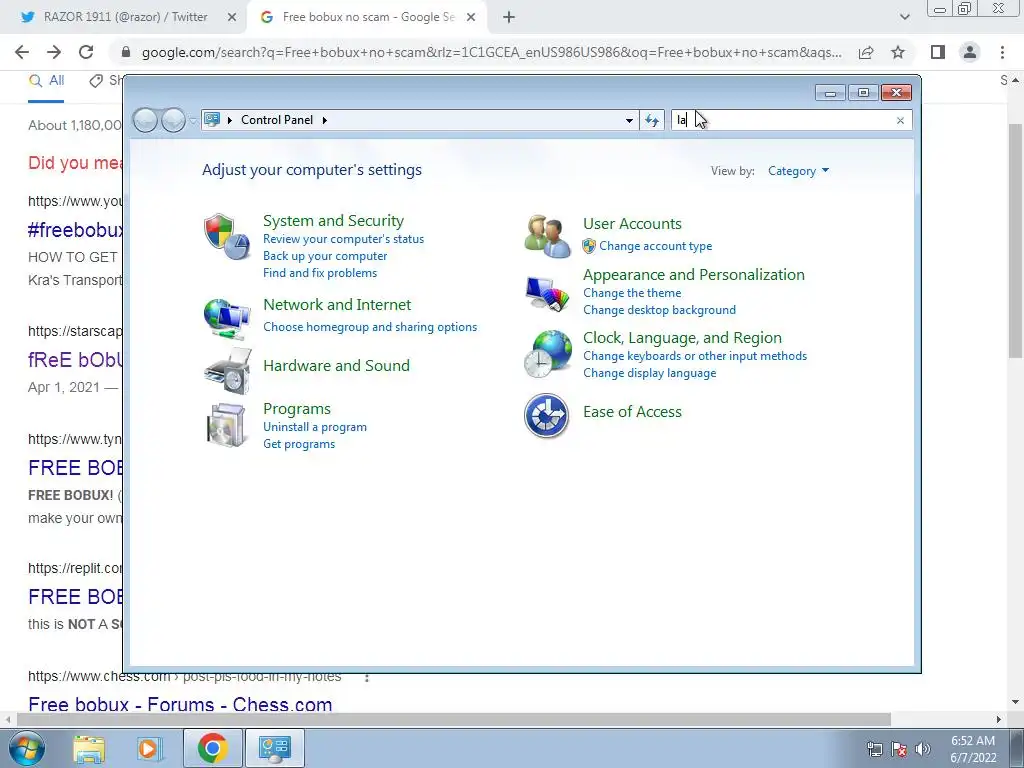
Task: Go back in Chrome browser
Action: coord(22,52)
